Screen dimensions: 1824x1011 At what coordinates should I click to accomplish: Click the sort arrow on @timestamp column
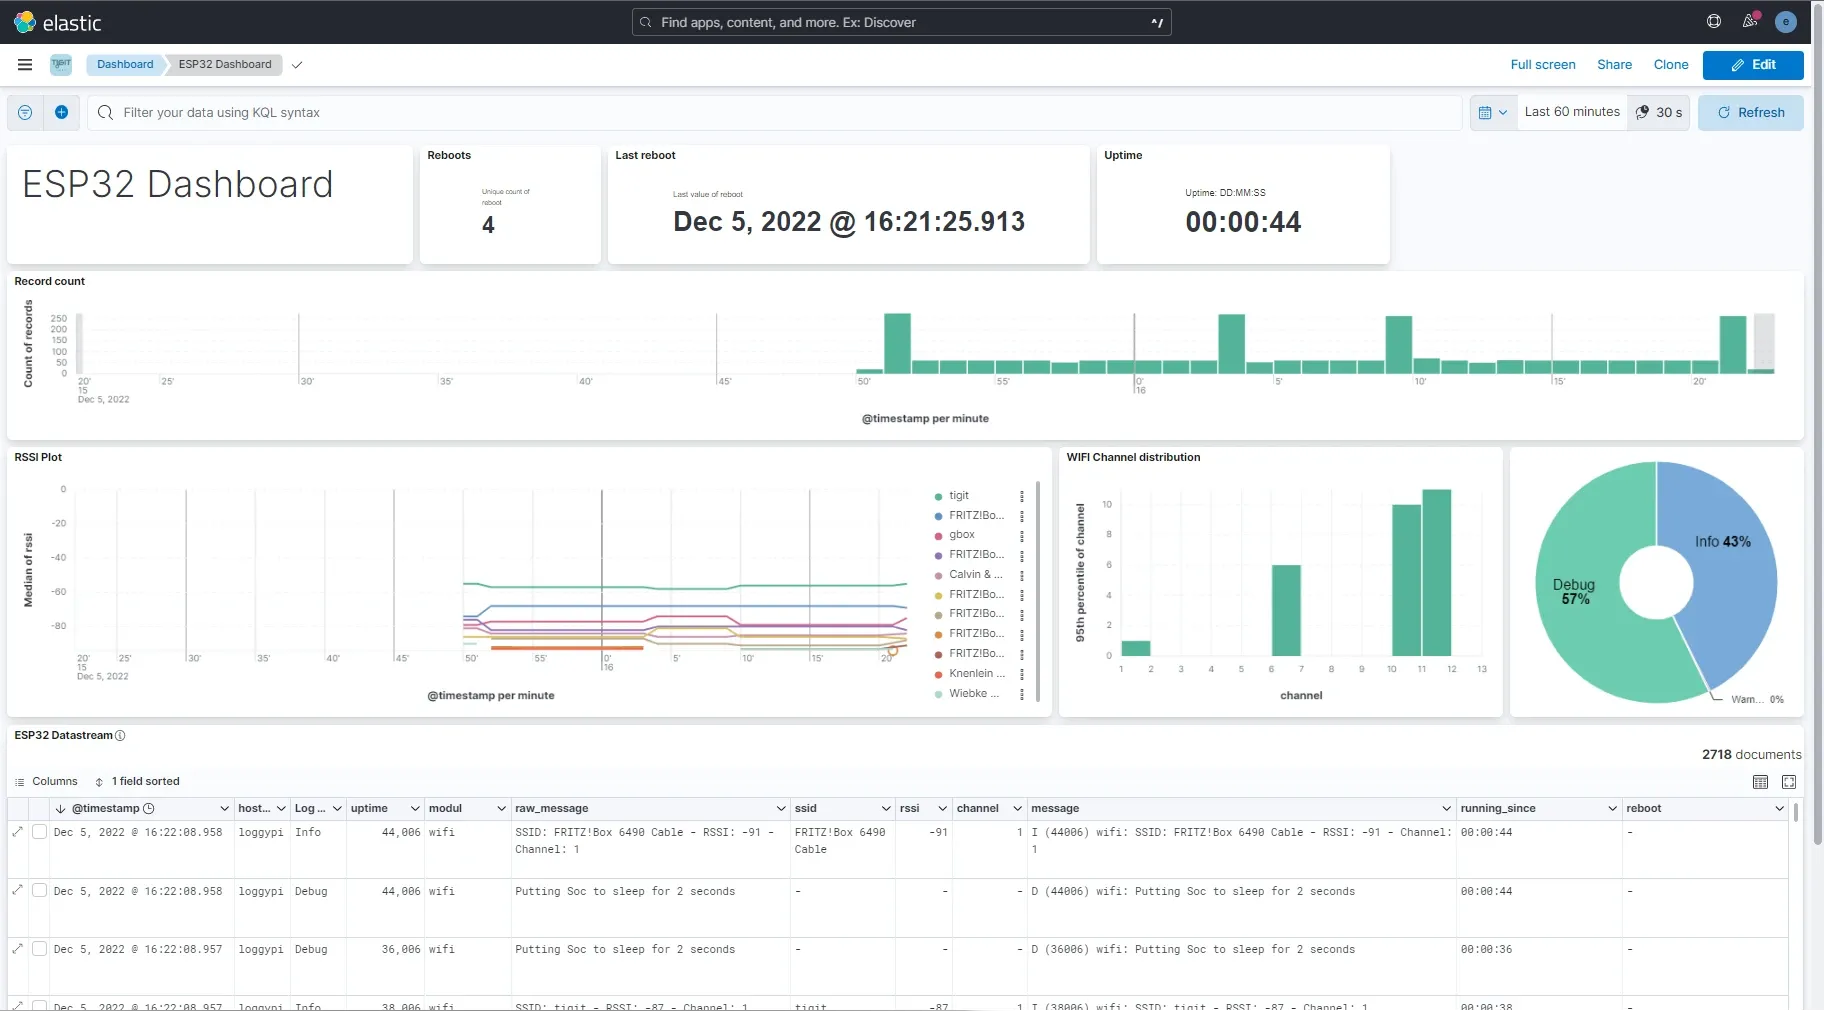click(60, 809)
